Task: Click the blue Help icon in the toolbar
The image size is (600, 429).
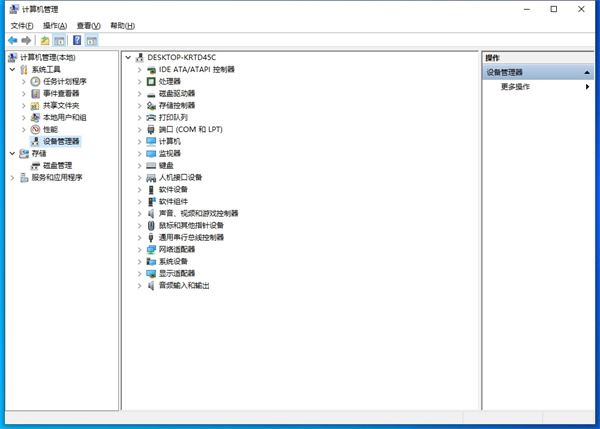Action: pos(77,40)
